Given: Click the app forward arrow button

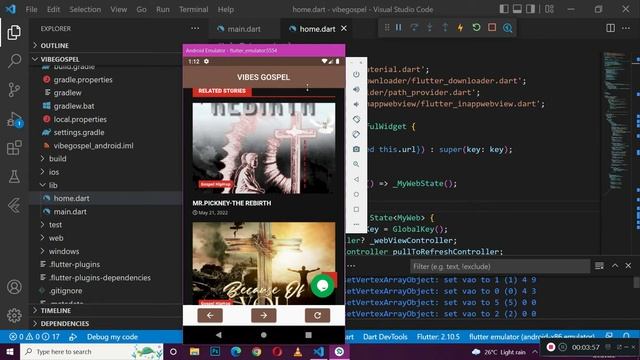Looking at the screenshot, I should pyautogui.click(x=264, y=316).
